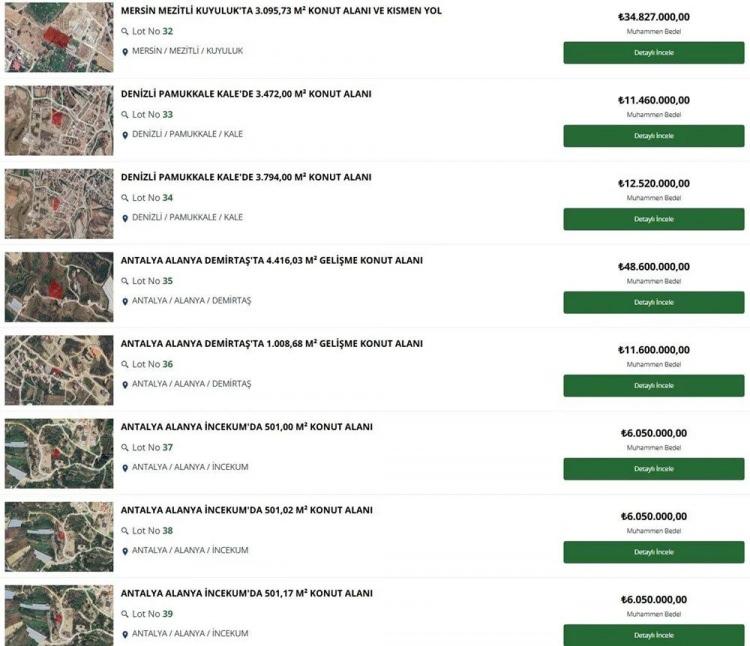Open the Denizli Pamukkale Kale 3.794,00 m² listing title
The height and width of the screenshot is (646, 750).
pos(246,177)
